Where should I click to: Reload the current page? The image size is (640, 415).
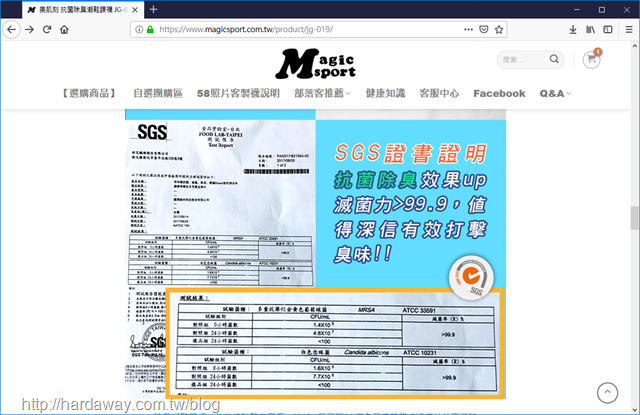[47, 29]
